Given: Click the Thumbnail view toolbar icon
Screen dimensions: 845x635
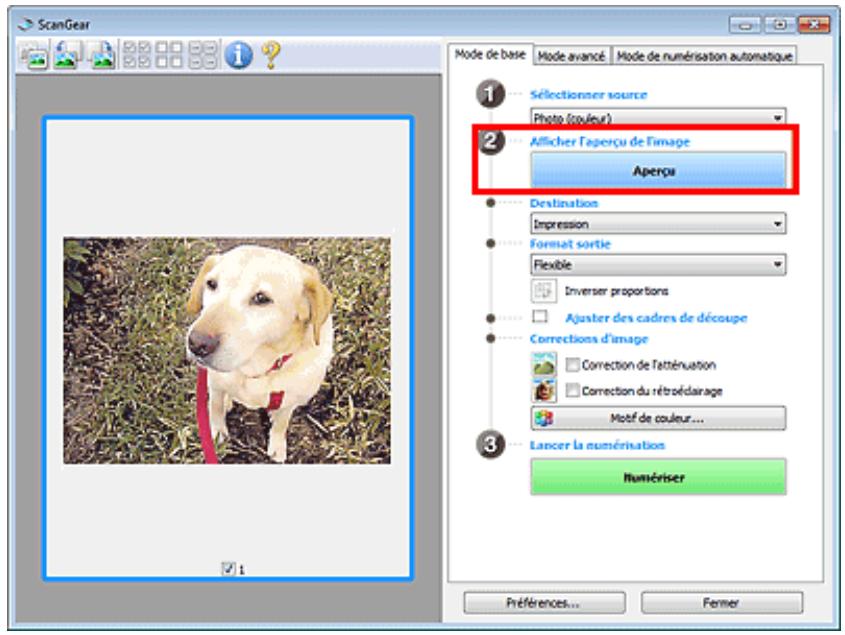Looking at the screenshot, I should tap(34, 55).
